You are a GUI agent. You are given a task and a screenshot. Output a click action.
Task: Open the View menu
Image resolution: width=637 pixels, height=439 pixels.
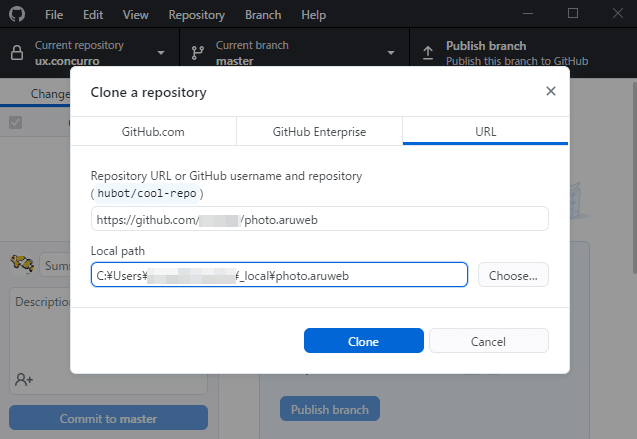[x=136, y=15]
